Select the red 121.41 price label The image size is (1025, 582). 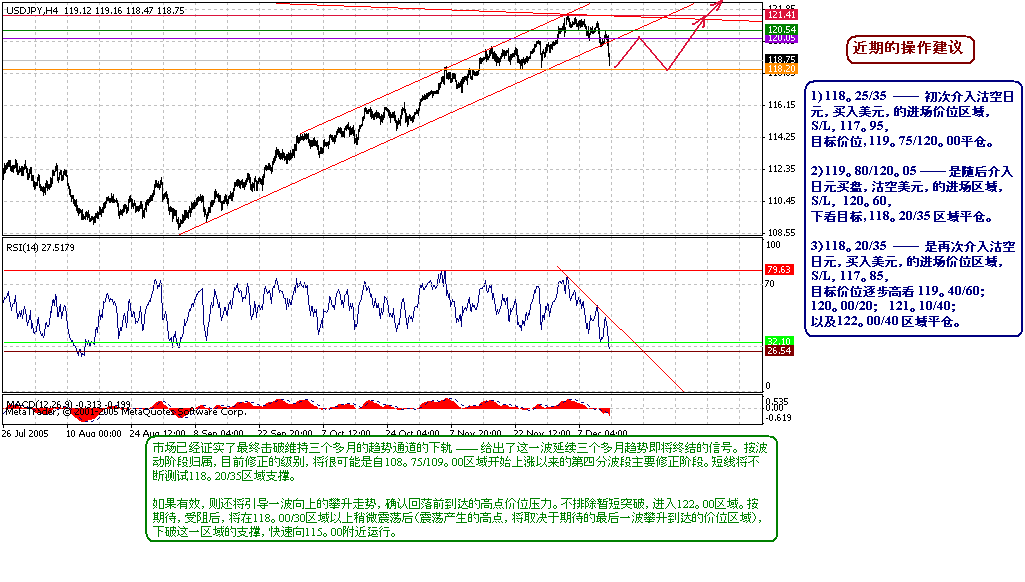coord(781,14)
